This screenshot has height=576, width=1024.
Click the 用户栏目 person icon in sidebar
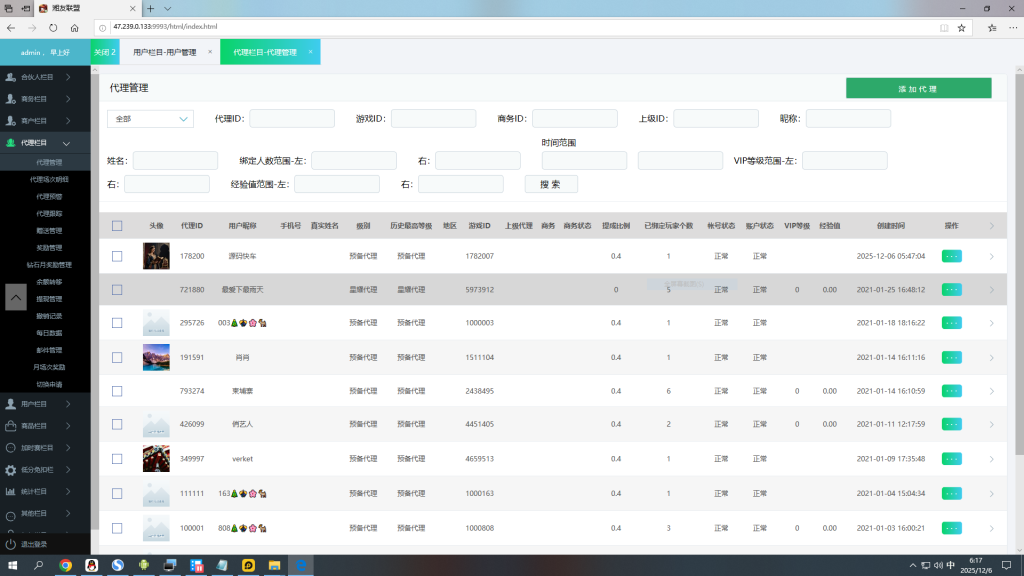pyautogui.click(x=11, y=404)
